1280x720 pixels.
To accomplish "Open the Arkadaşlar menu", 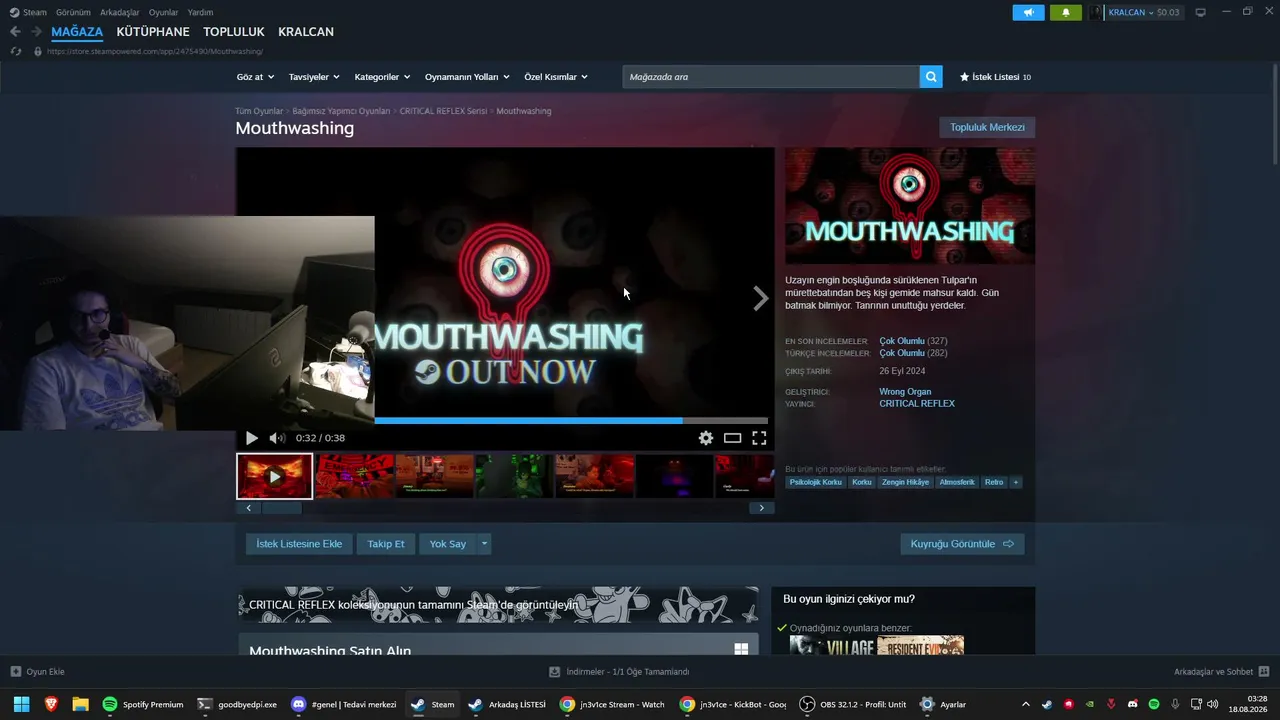I will (120, 12).
